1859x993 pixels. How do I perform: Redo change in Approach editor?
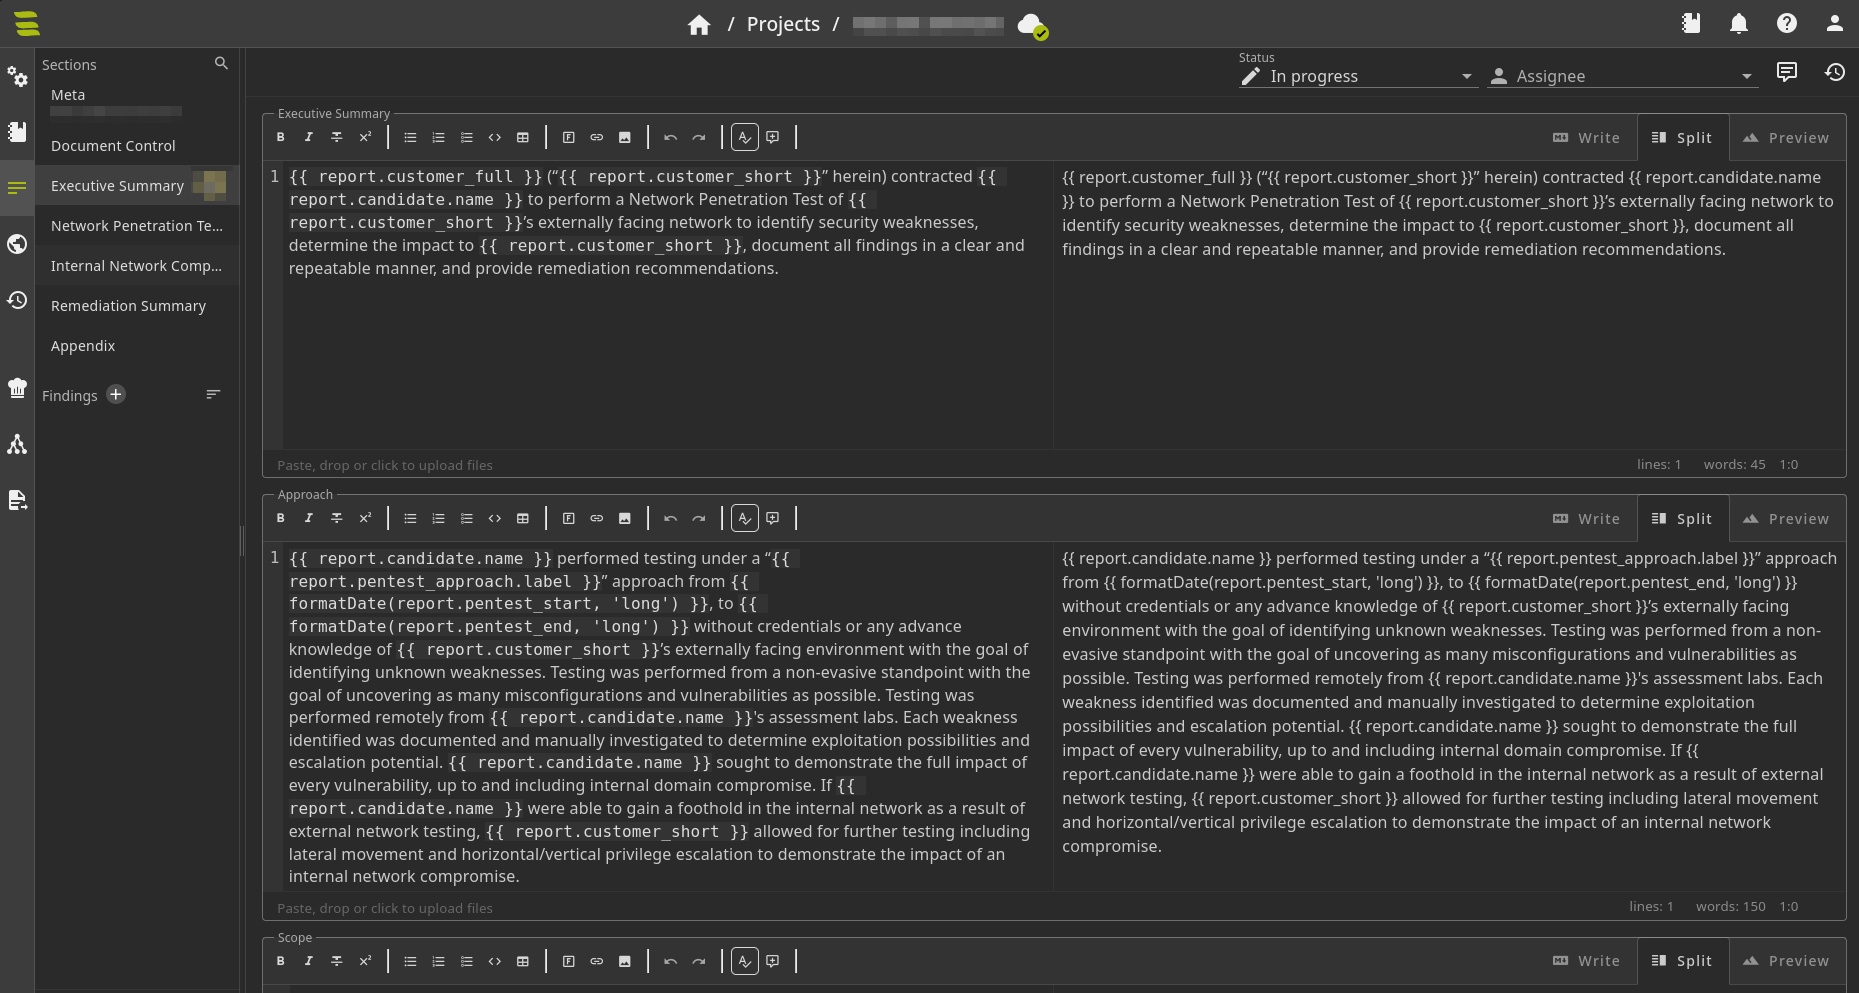699,518
